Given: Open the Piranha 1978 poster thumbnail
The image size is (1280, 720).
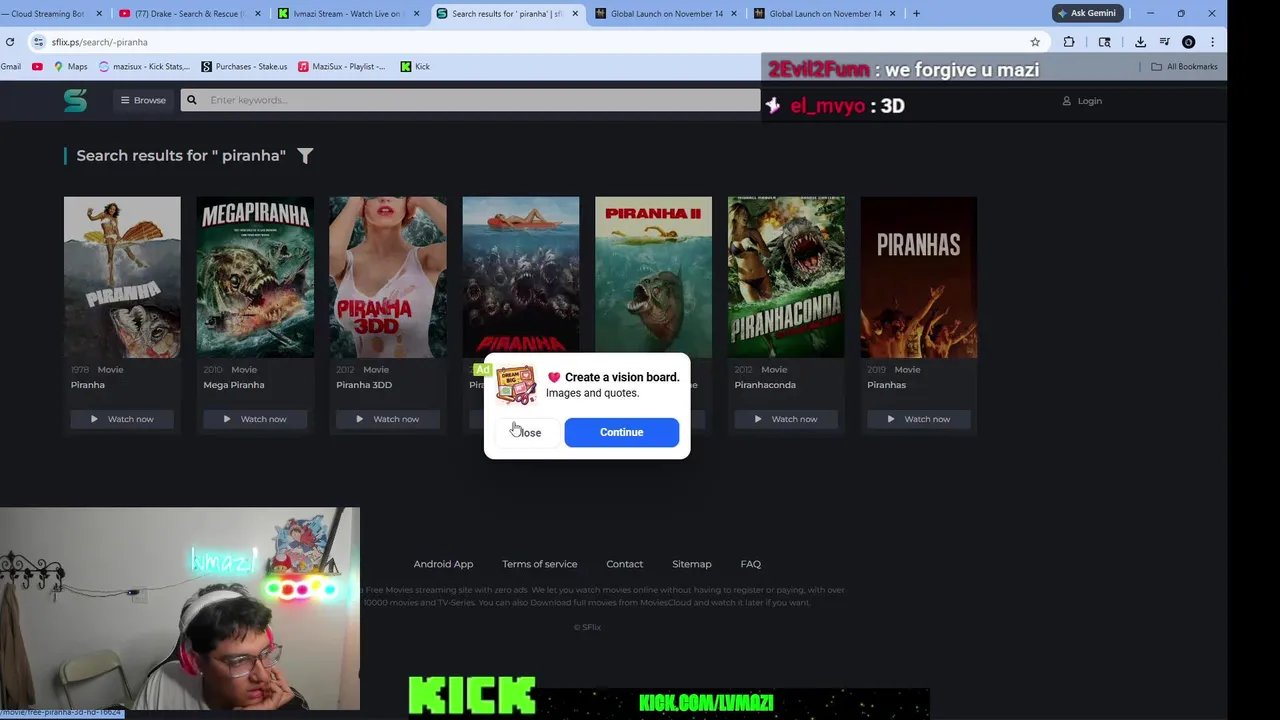Looking at the screenshot, I should (122, 277).
